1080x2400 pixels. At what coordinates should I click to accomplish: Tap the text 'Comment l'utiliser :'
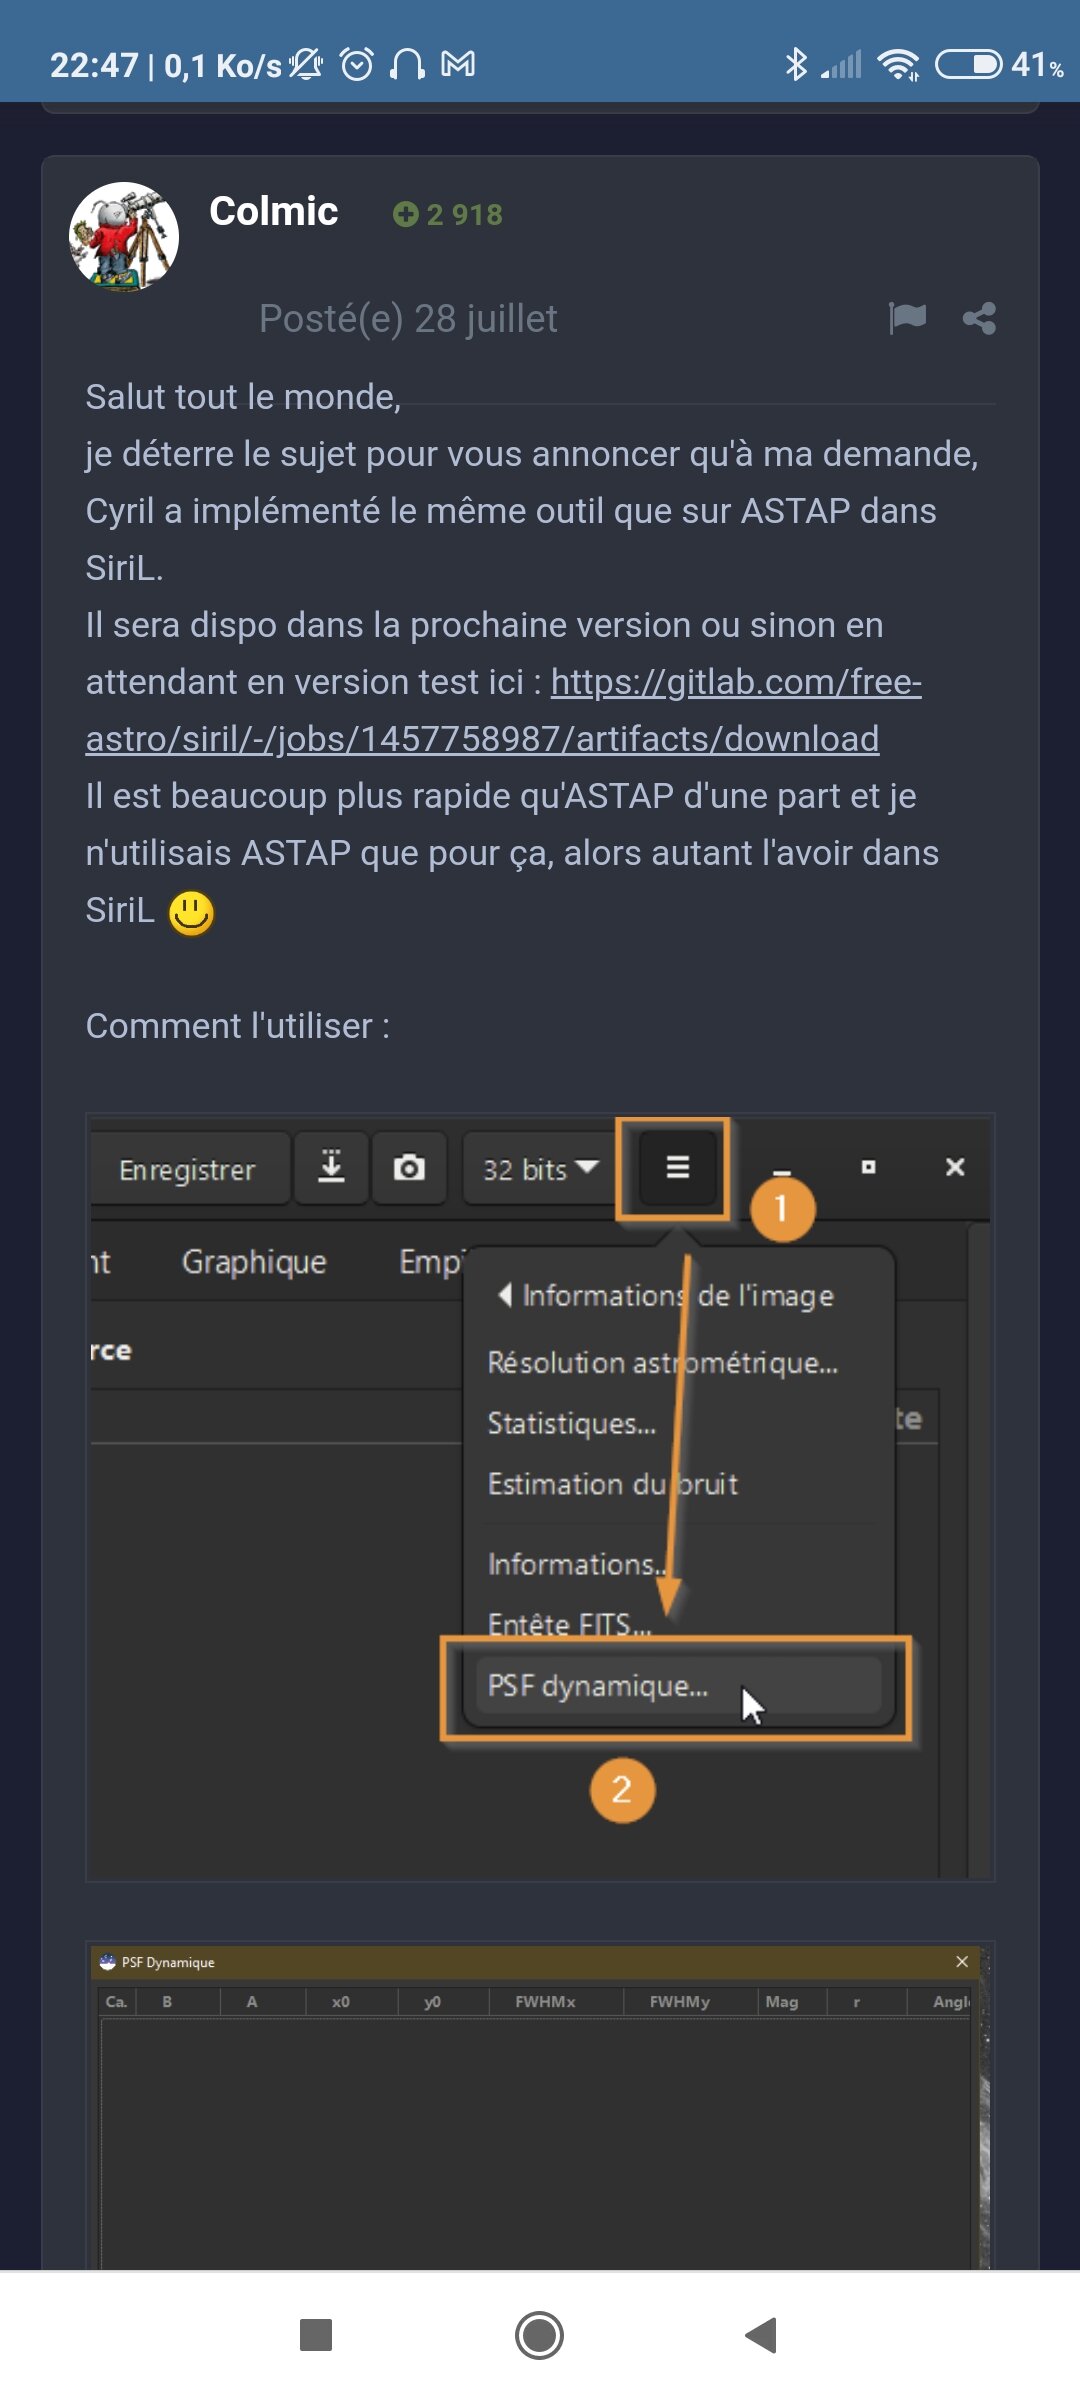pyautogui.click(x=238, y=1026)
